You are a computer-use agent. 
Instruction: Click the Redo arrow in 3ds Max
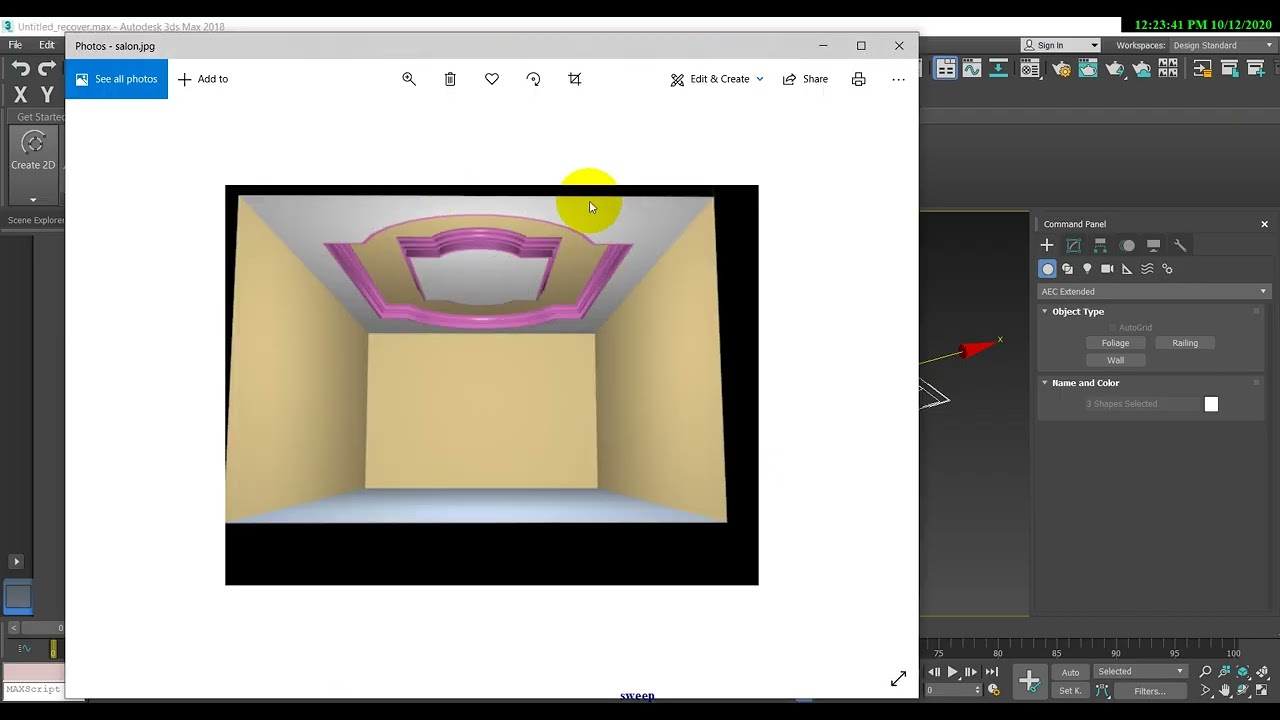pyautogui.click(x=47, y=68)
